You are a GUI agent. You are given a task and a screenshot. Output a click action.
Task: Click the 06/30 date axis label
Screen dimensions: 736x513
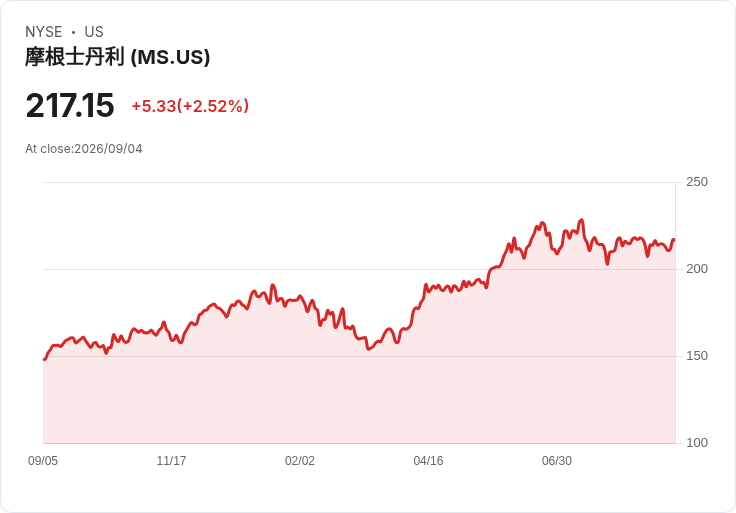[x=557, y=461]
